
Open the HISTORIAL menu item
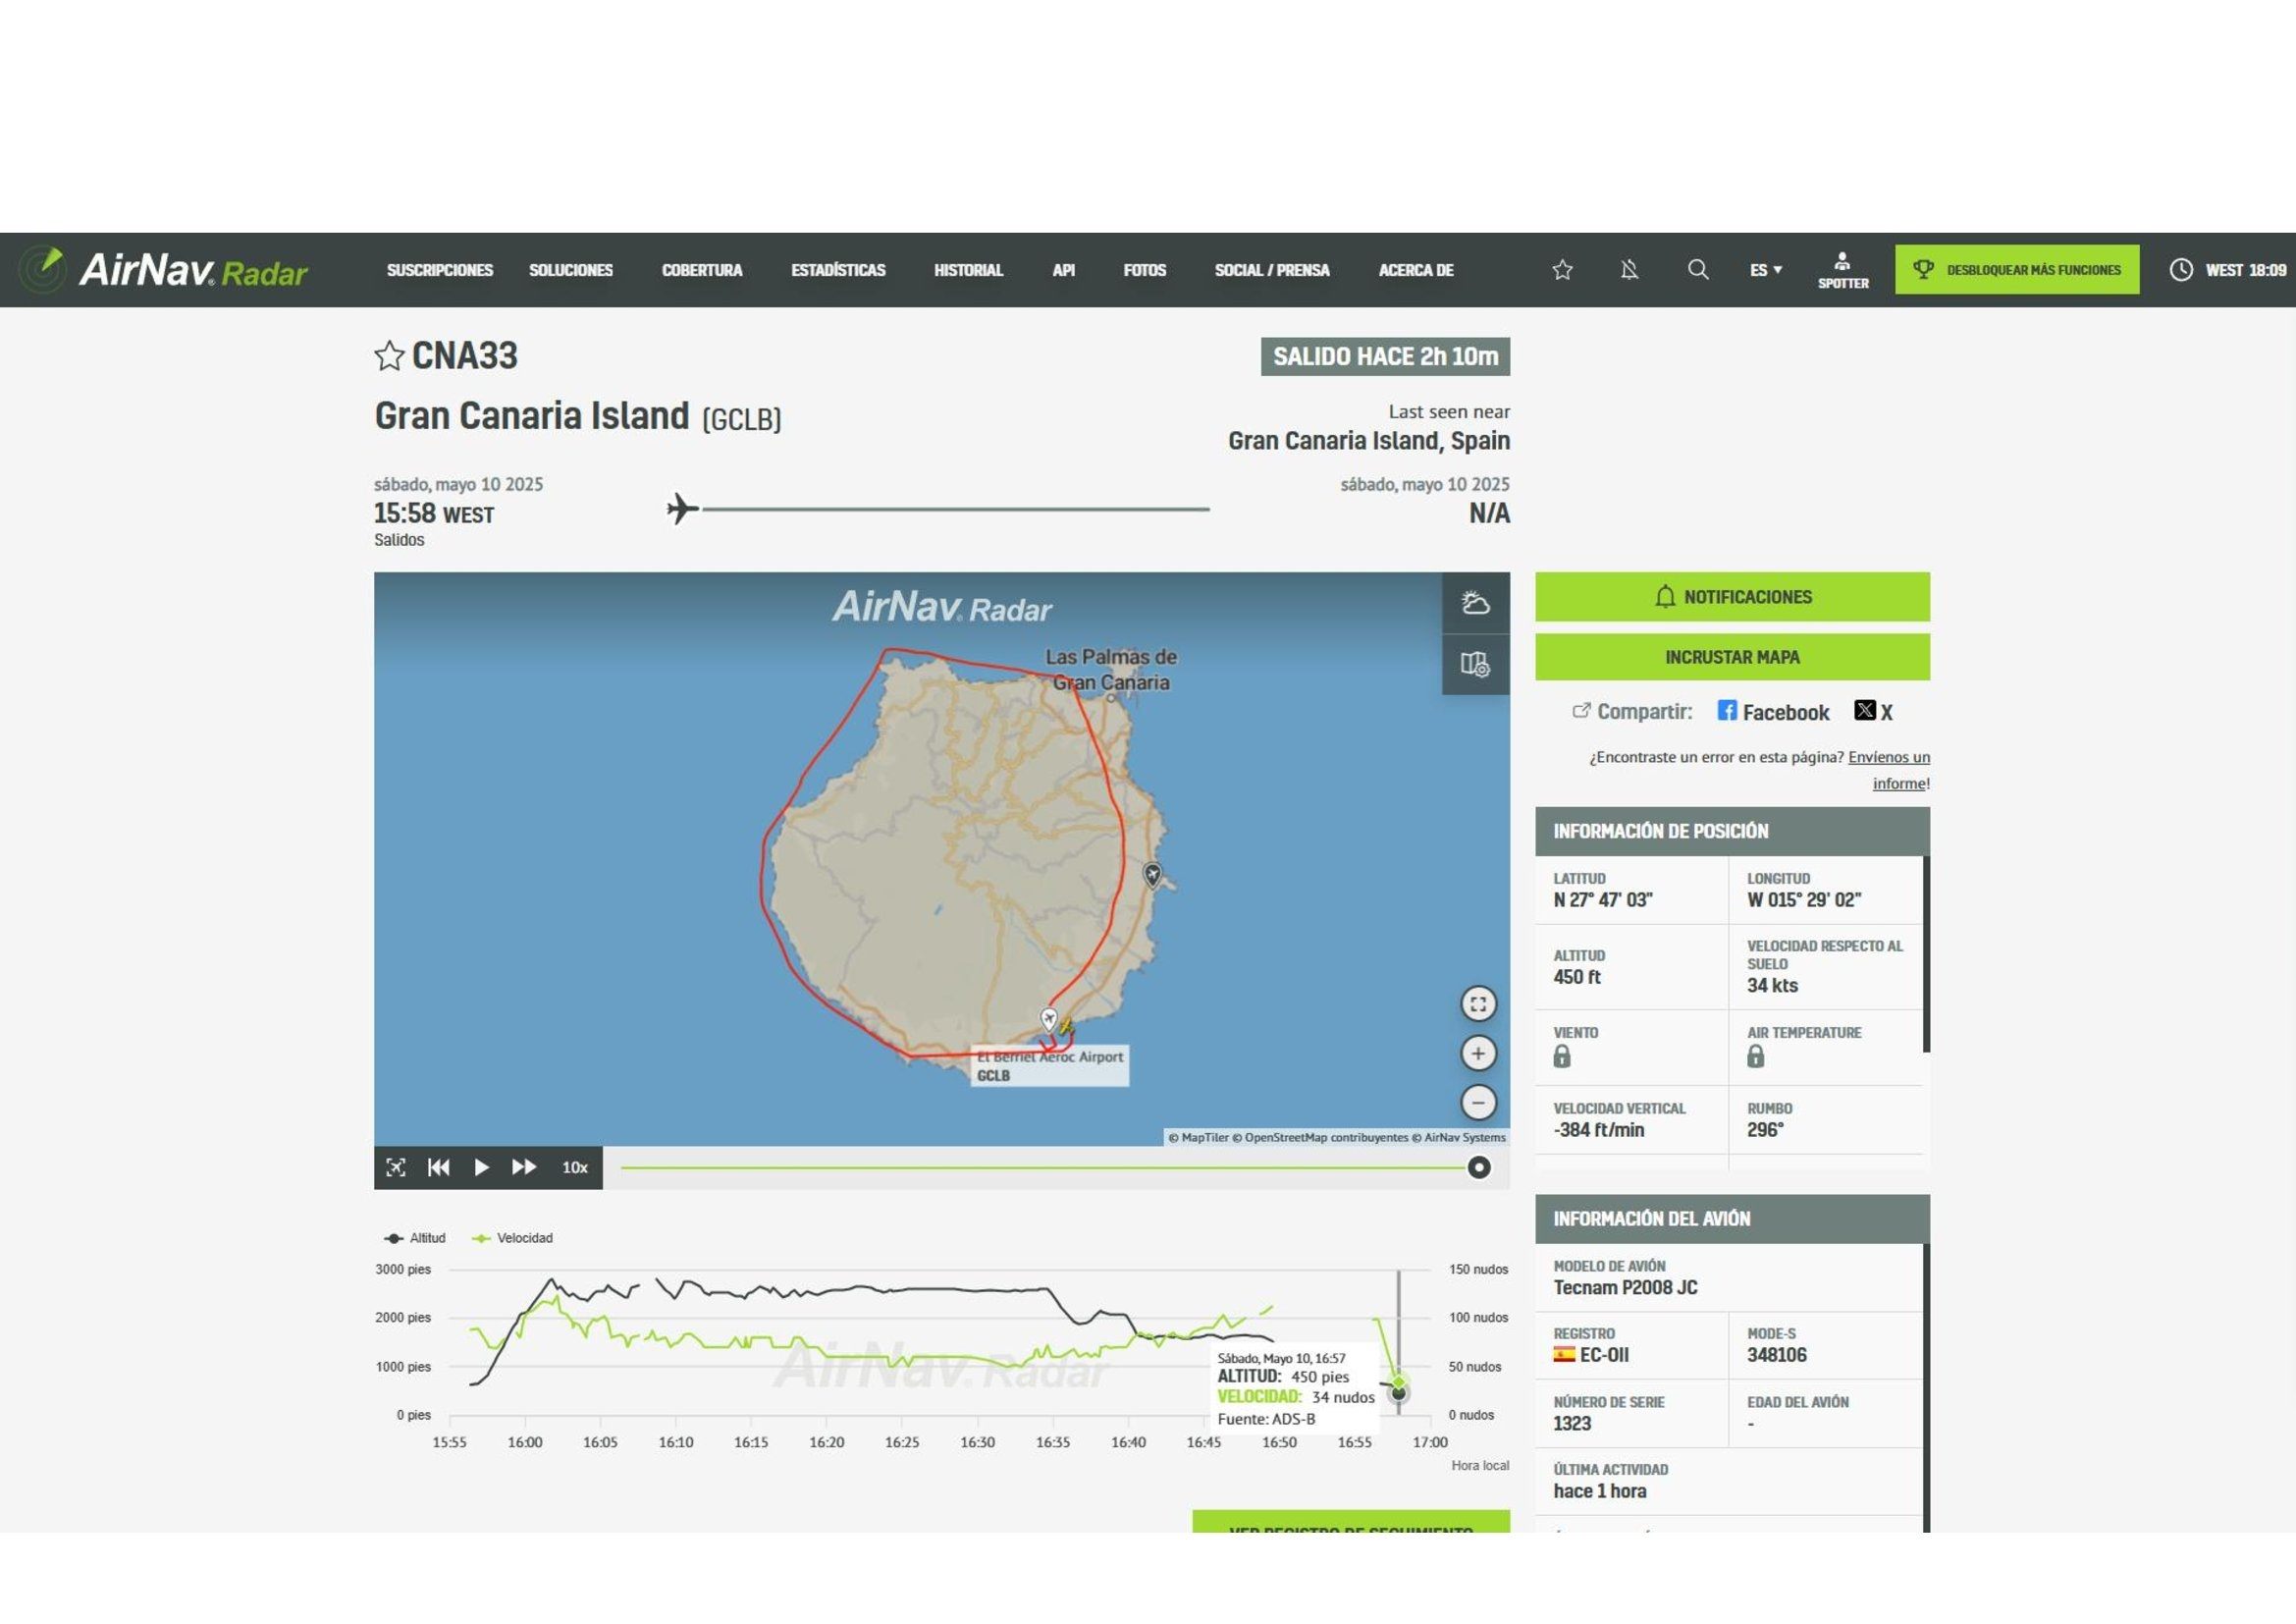point(967,270)
